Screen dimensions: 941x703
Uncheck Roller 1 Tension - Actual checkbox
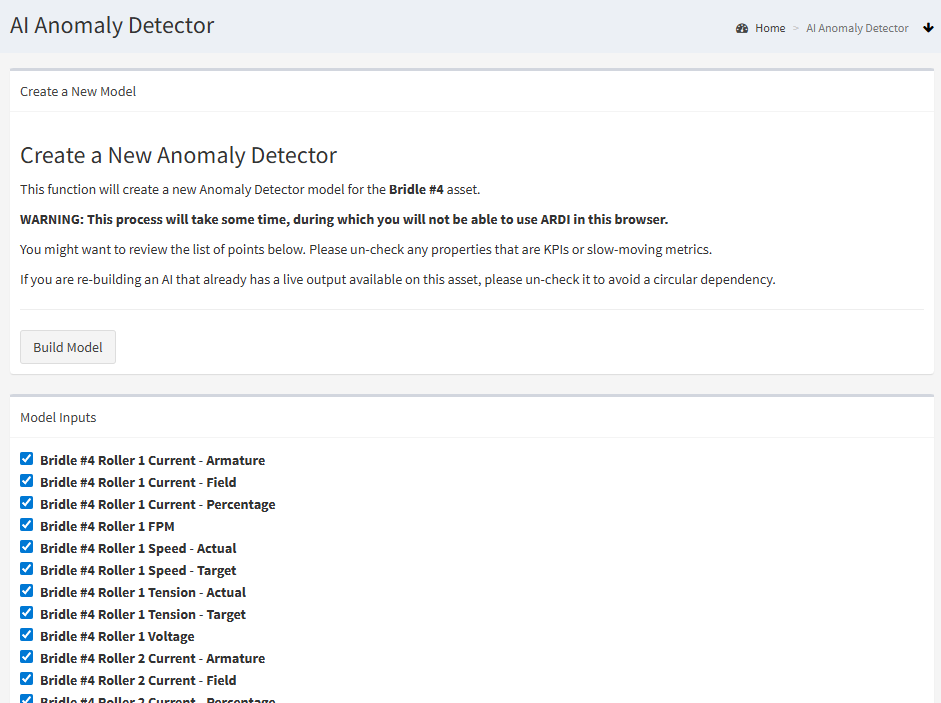click(27, 591)
